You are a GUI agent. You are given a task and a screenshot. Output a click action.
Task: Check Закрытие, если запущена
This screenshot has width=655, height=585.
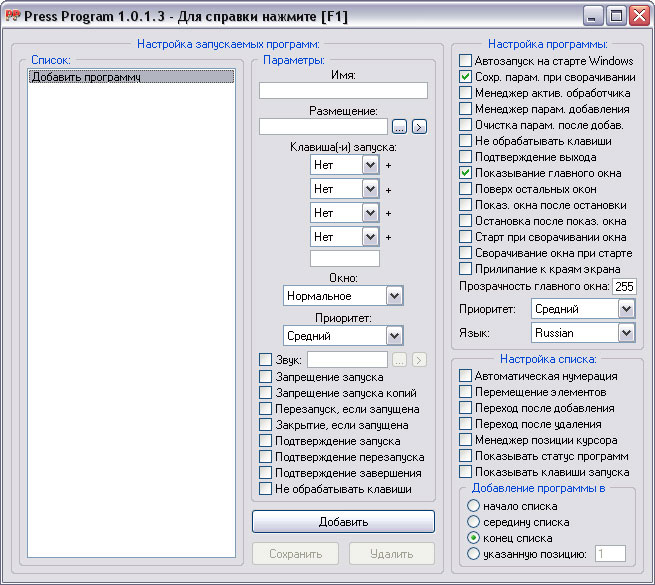coord(265,425)
